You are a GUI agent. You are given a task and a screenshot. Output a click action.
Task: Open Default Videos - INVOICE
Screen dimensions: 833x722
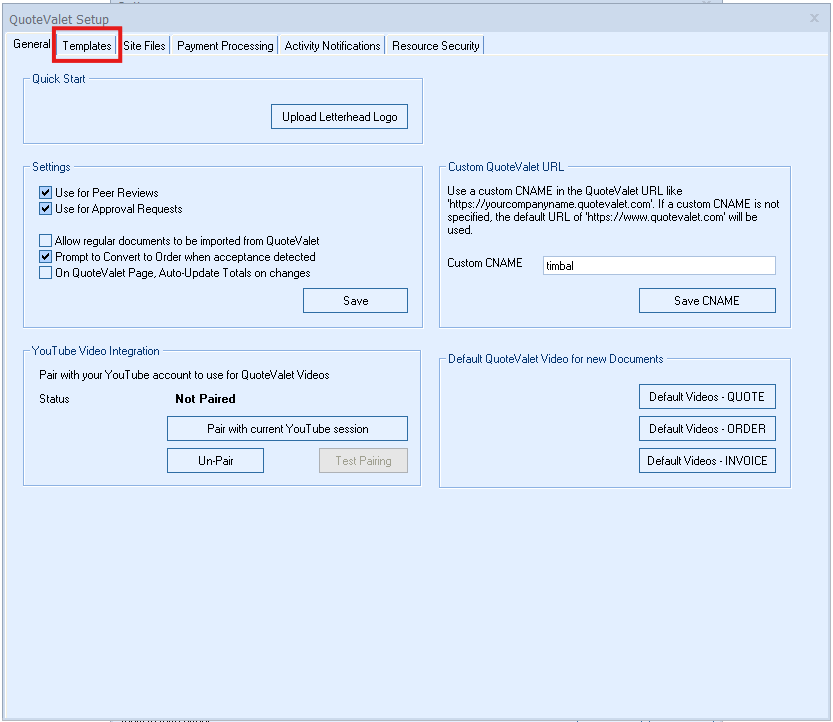pos(707,461)
